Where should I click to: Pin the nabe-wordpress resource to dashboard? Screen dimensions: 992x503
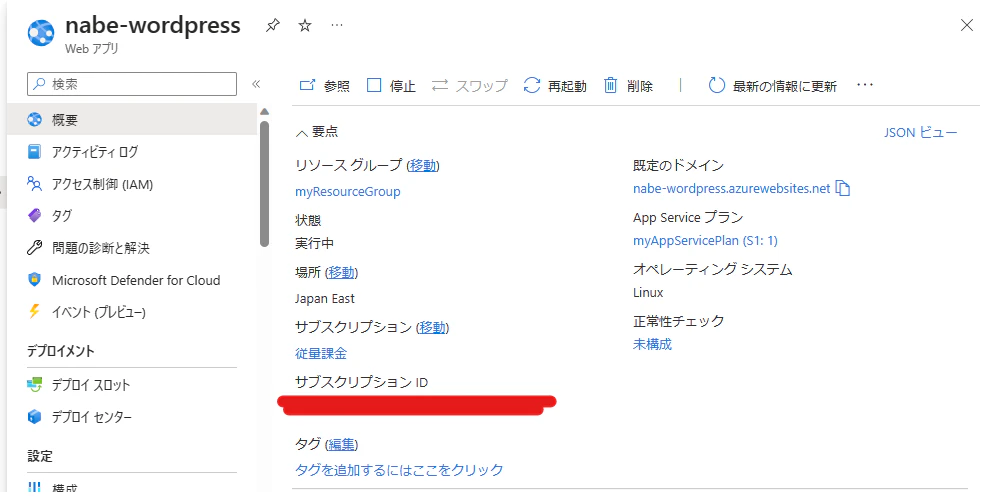(x=273, y=25)
